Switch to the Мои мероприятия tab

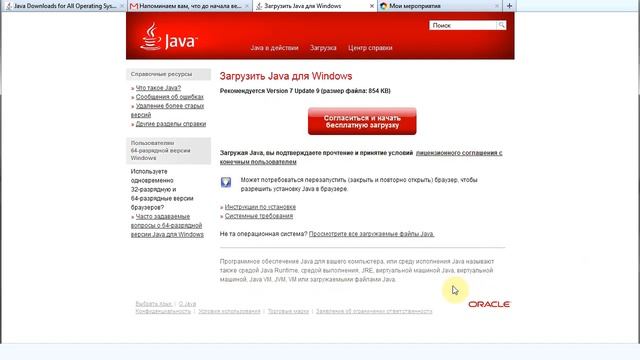[440, 6]
